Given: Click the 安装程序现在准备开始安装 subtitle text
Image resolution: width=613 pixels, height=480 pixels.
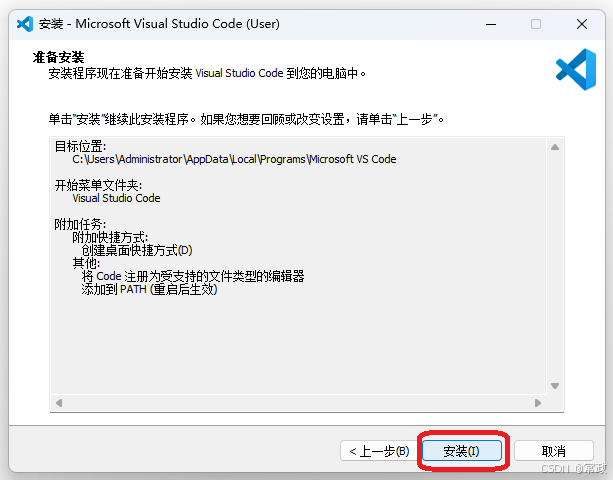Looking at the screenshot, I should pyautogui.click(x=207, y=73).
